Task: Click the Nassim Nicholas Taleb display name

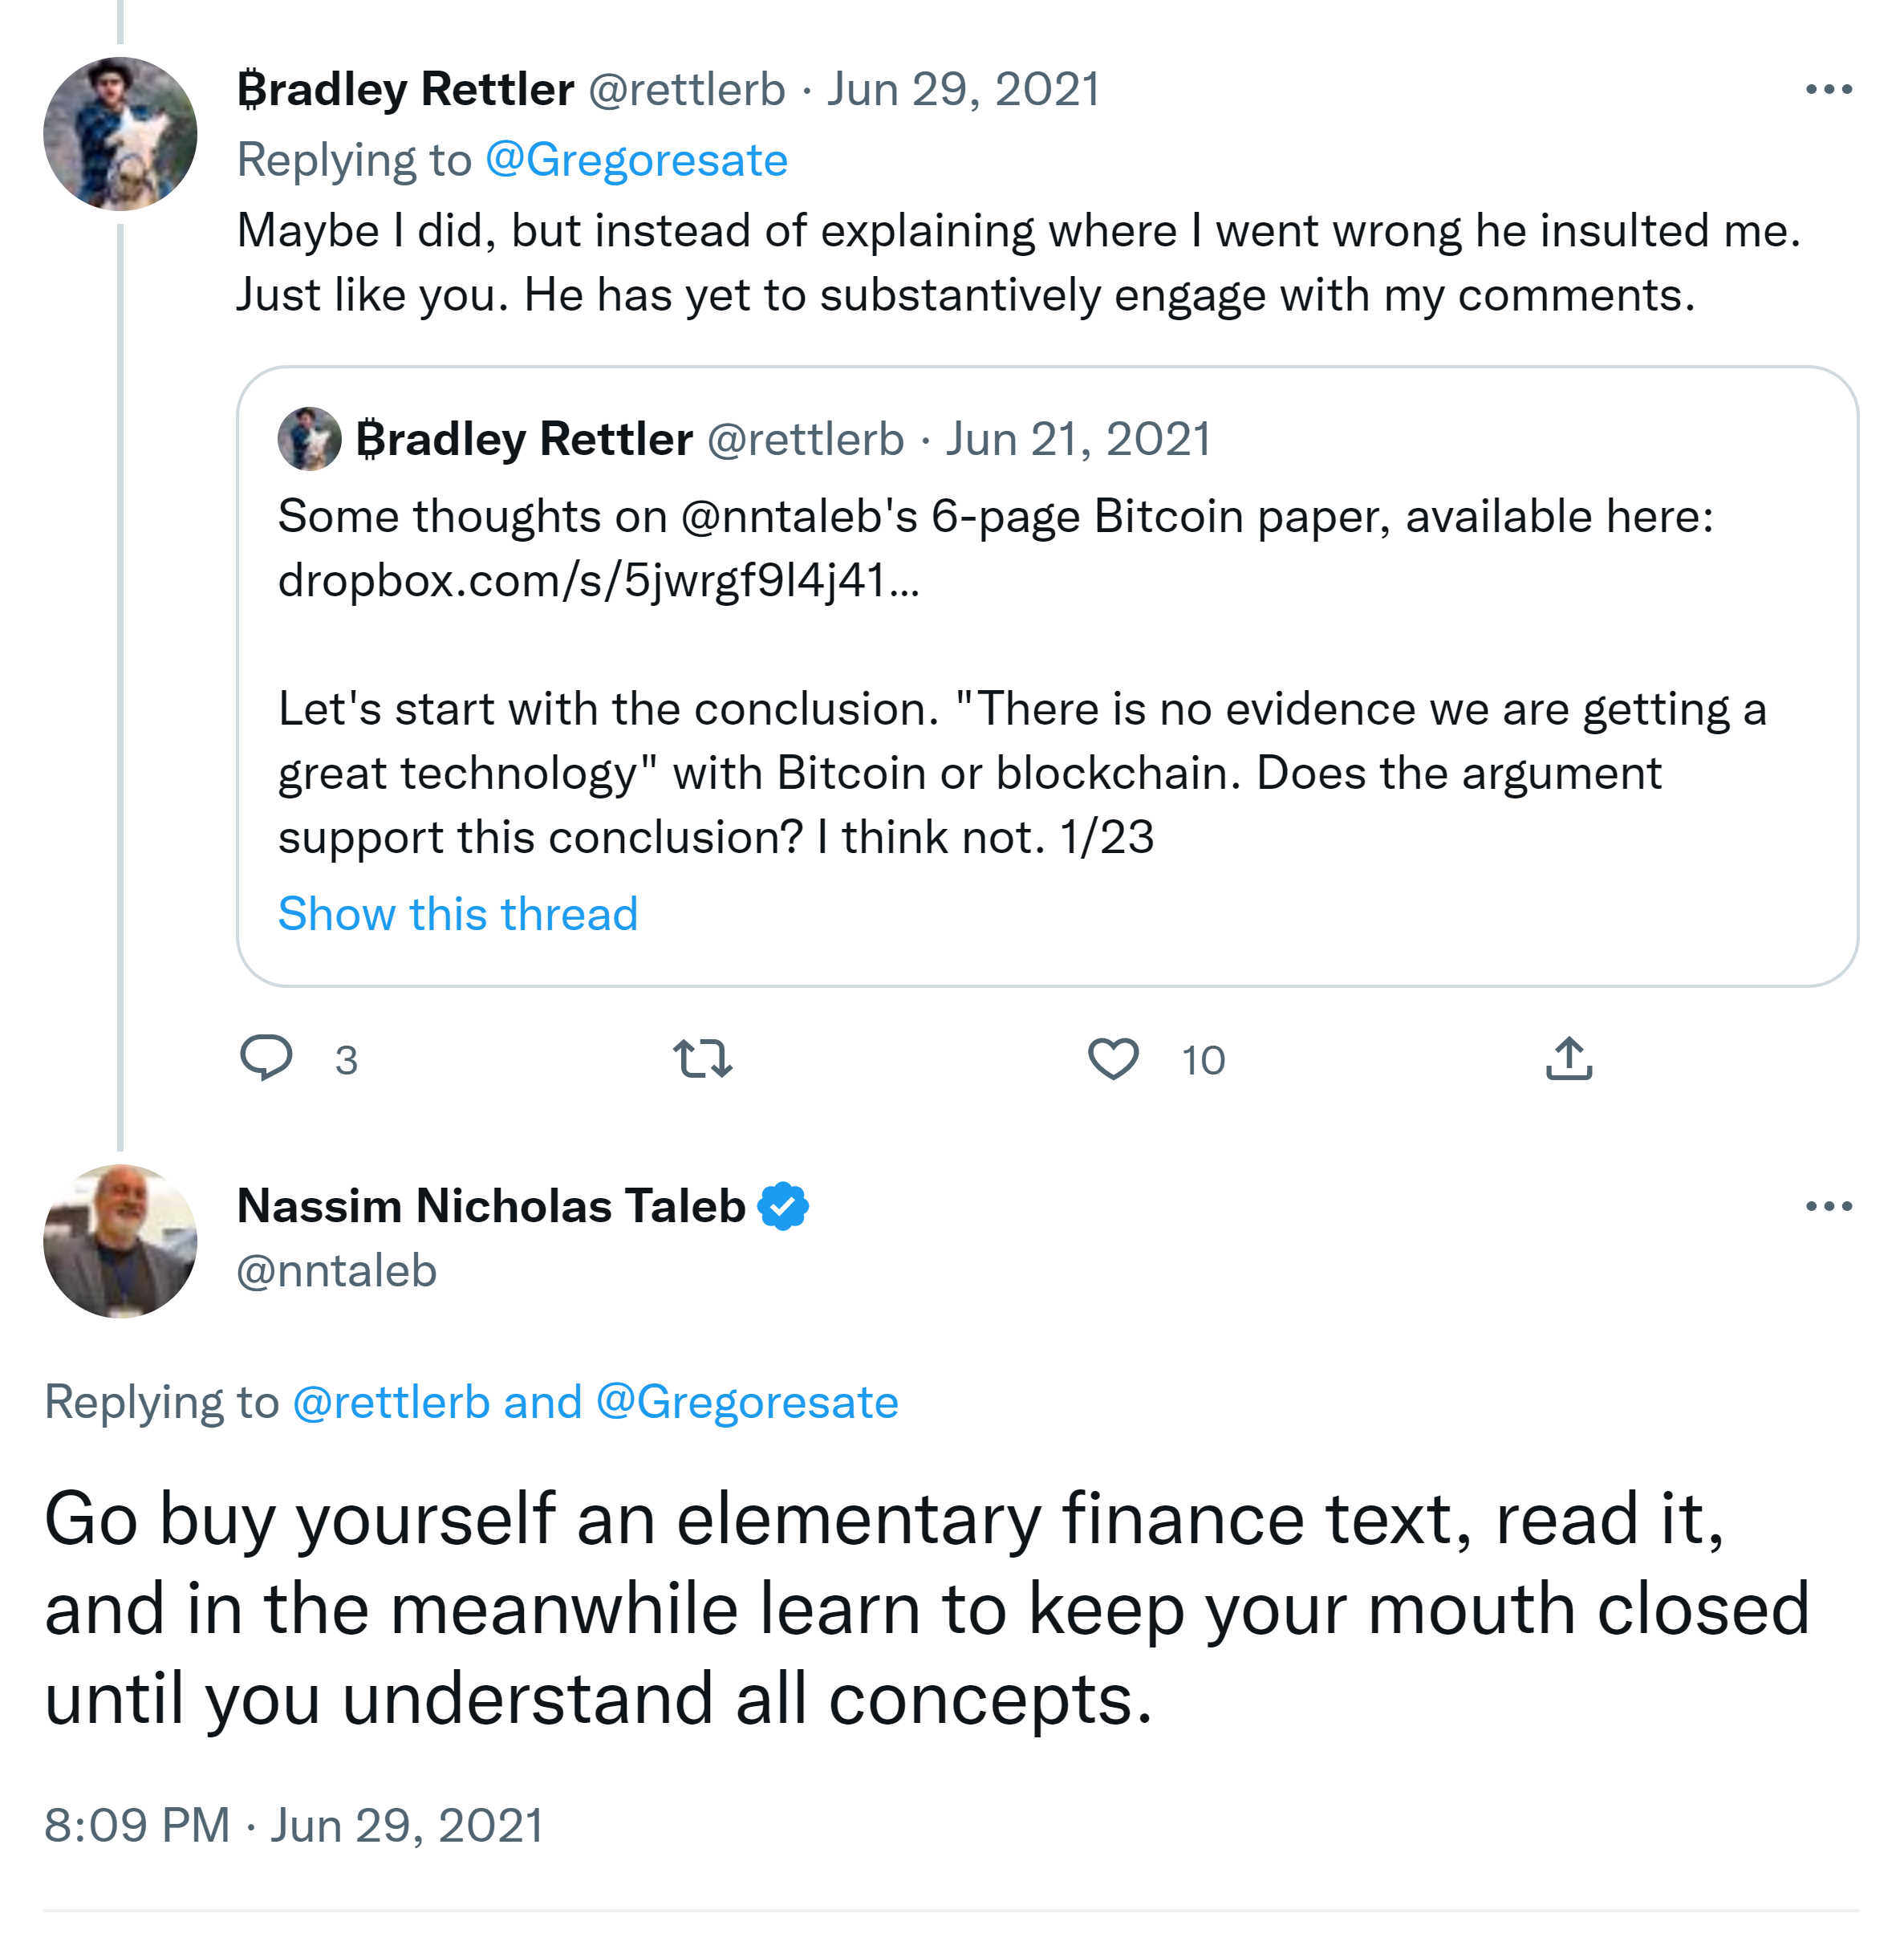Action: coord(490,1206)
